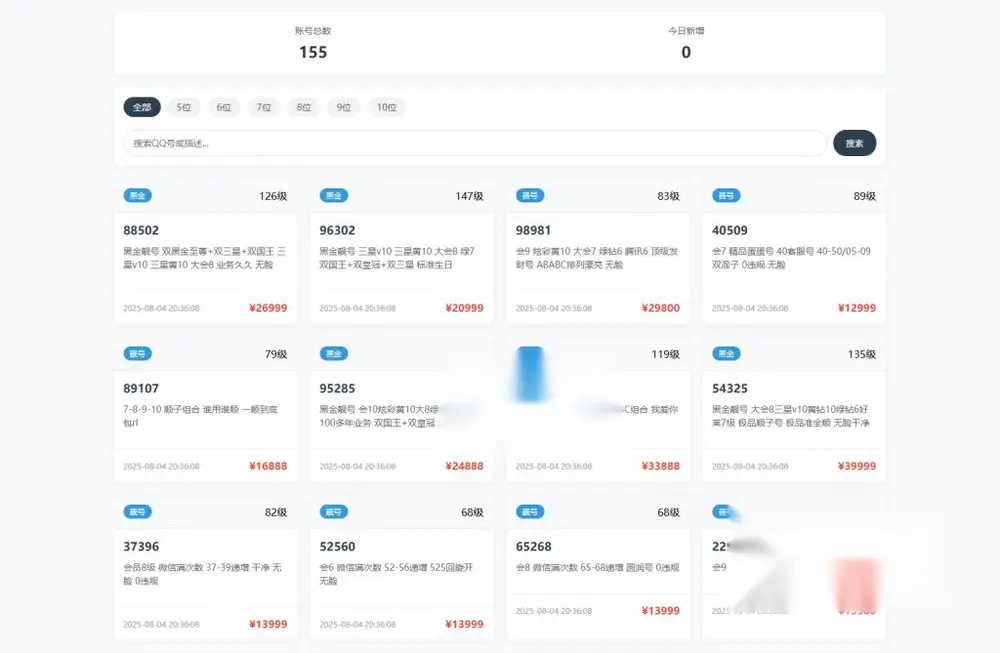1000x653 pixels.
Task: Click the 68级 label above 52560
Action: click(x=473, y=513)
